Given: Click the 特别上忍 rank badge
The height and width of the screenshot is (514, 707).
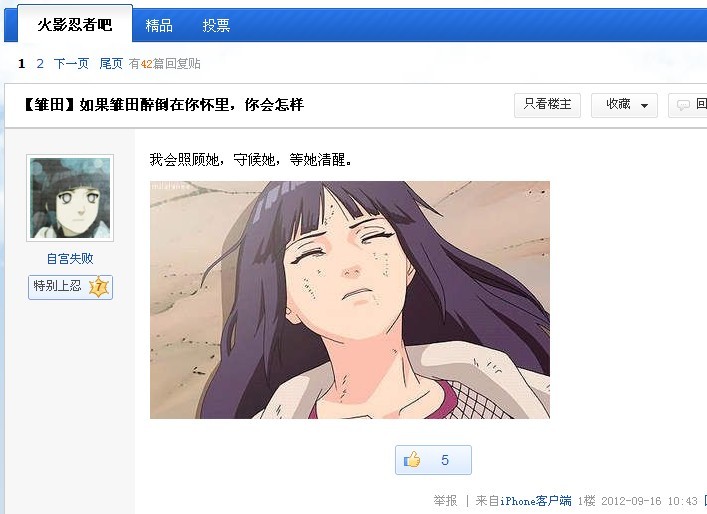Looking at the screenshot, I should [70, 287].
